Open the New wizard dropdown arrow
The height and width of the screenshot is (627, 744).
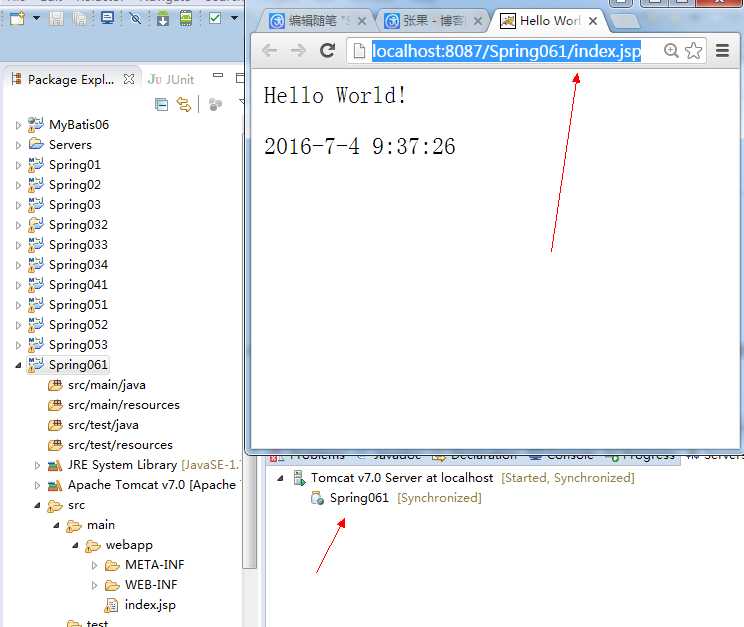click(36, 19)
